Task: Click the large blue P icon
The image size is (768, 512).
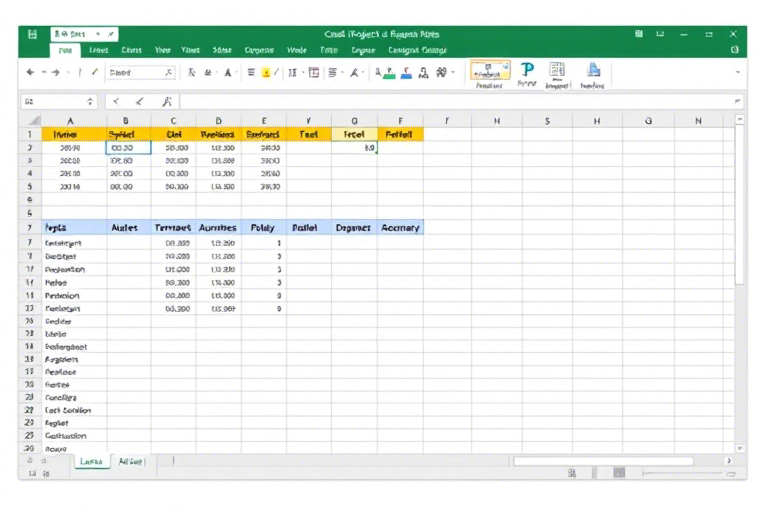Action: click(527, 71)
